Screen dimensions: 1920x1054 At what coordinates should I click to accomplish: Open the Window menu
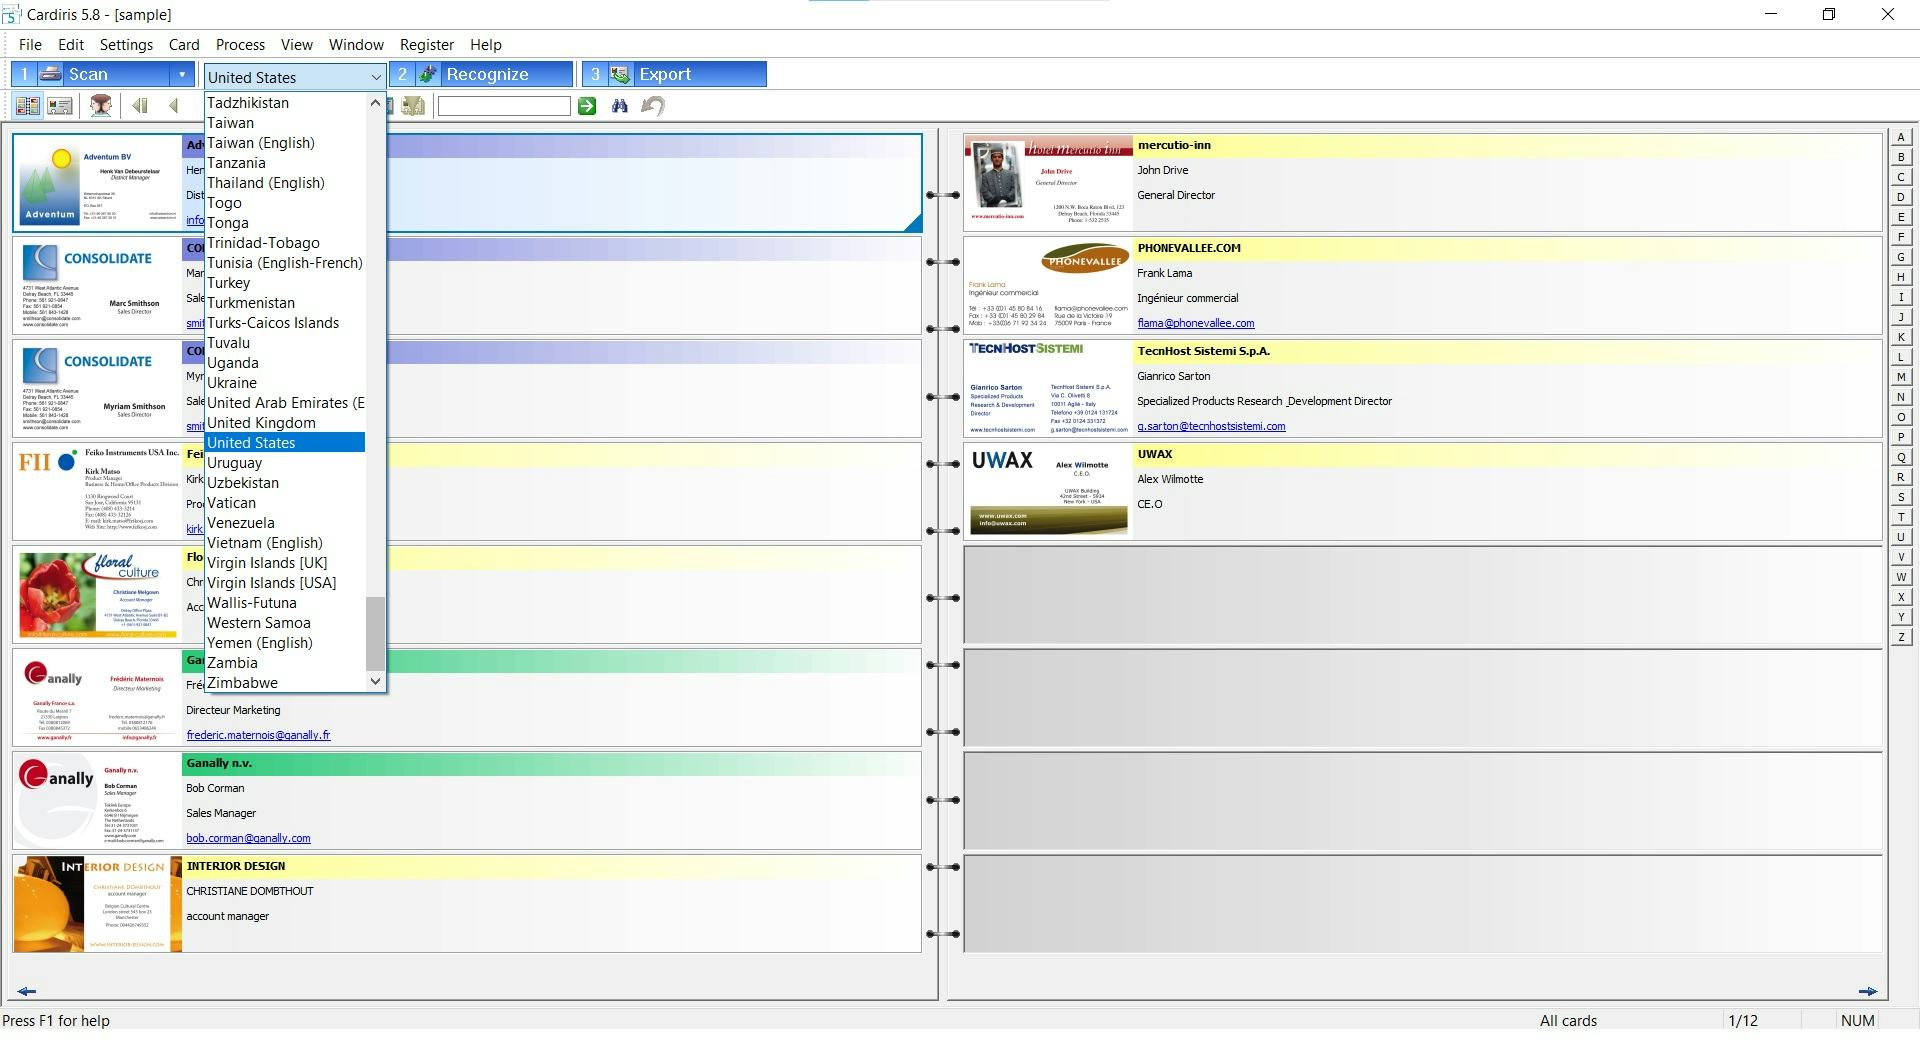click(x=356, y=45)
